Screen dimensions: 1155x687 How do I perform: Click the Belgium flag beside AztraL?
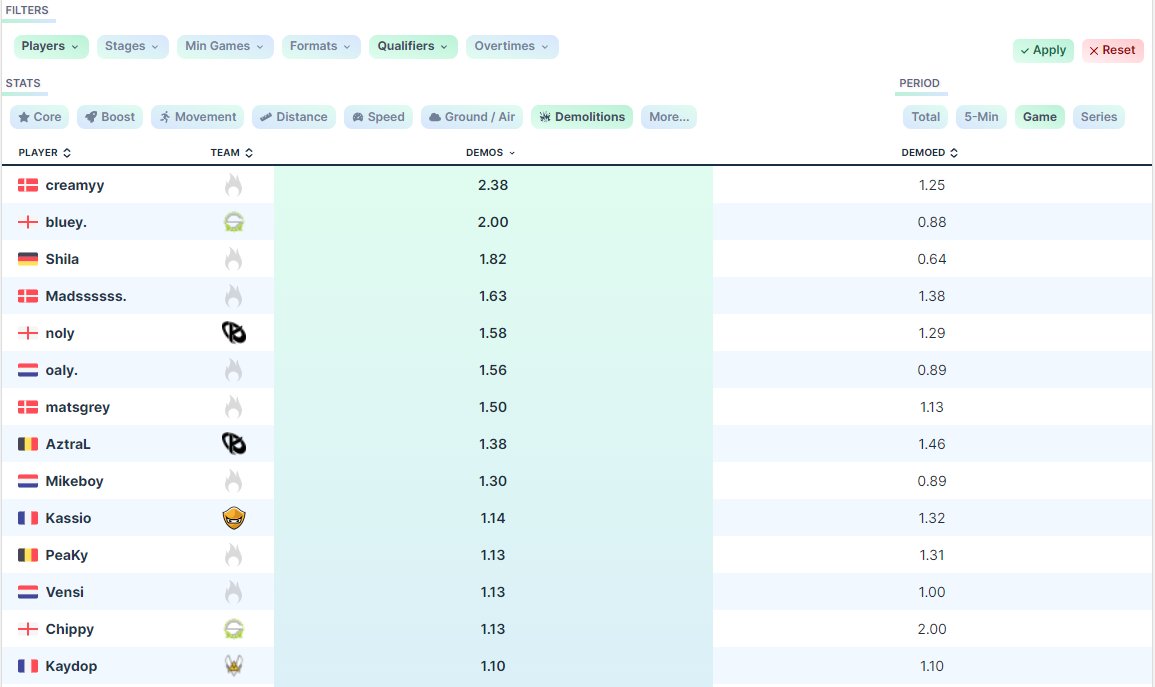point(28,444)
